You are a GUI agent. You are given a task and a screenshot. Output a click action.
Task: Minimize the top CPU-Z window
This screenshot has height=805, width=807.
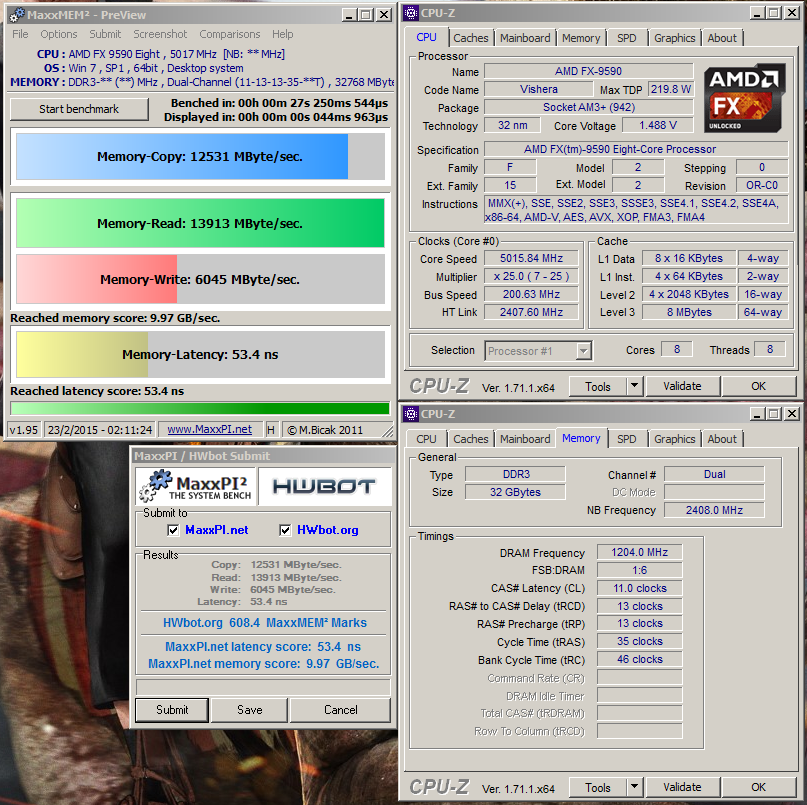[x=757, y=13]
